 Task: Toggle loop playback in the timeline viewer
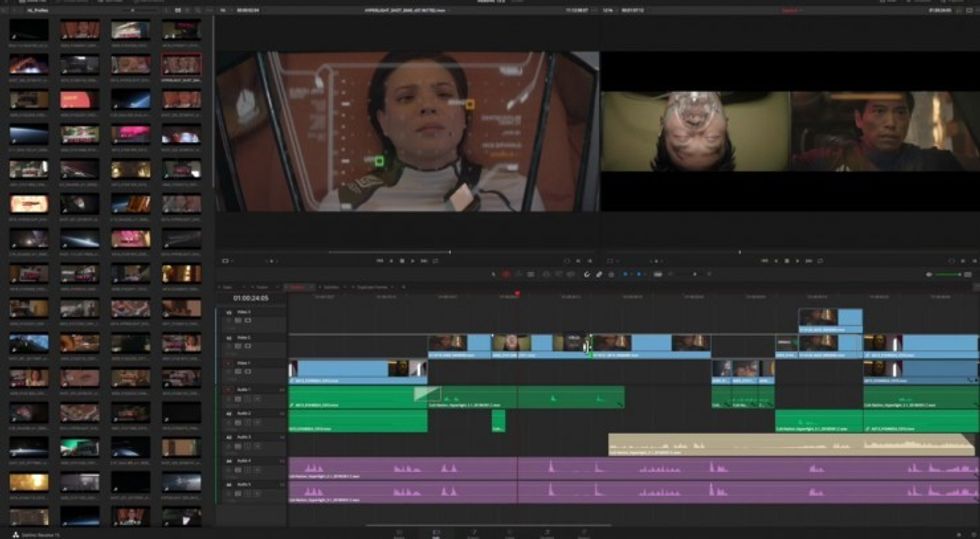[x=820, y=261]
